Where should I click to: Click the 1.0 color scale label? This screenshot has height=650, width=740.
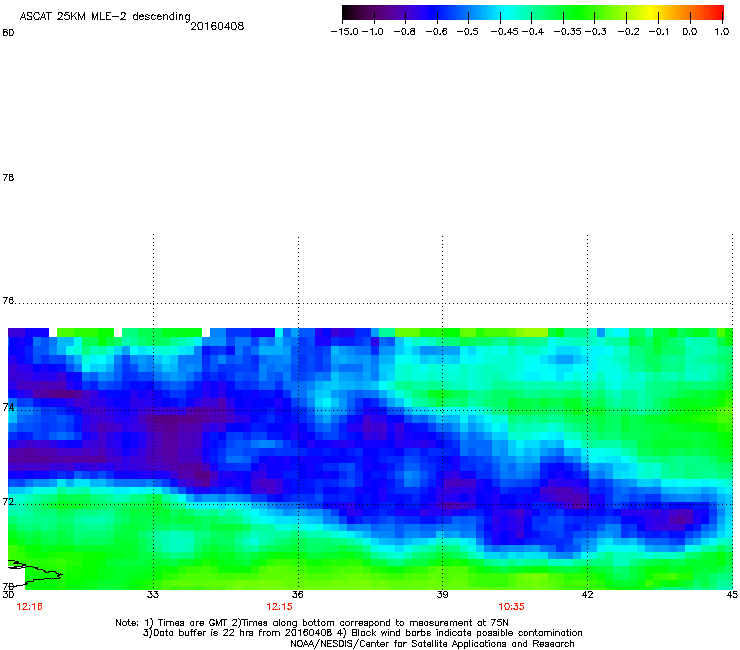pos(722,32)
